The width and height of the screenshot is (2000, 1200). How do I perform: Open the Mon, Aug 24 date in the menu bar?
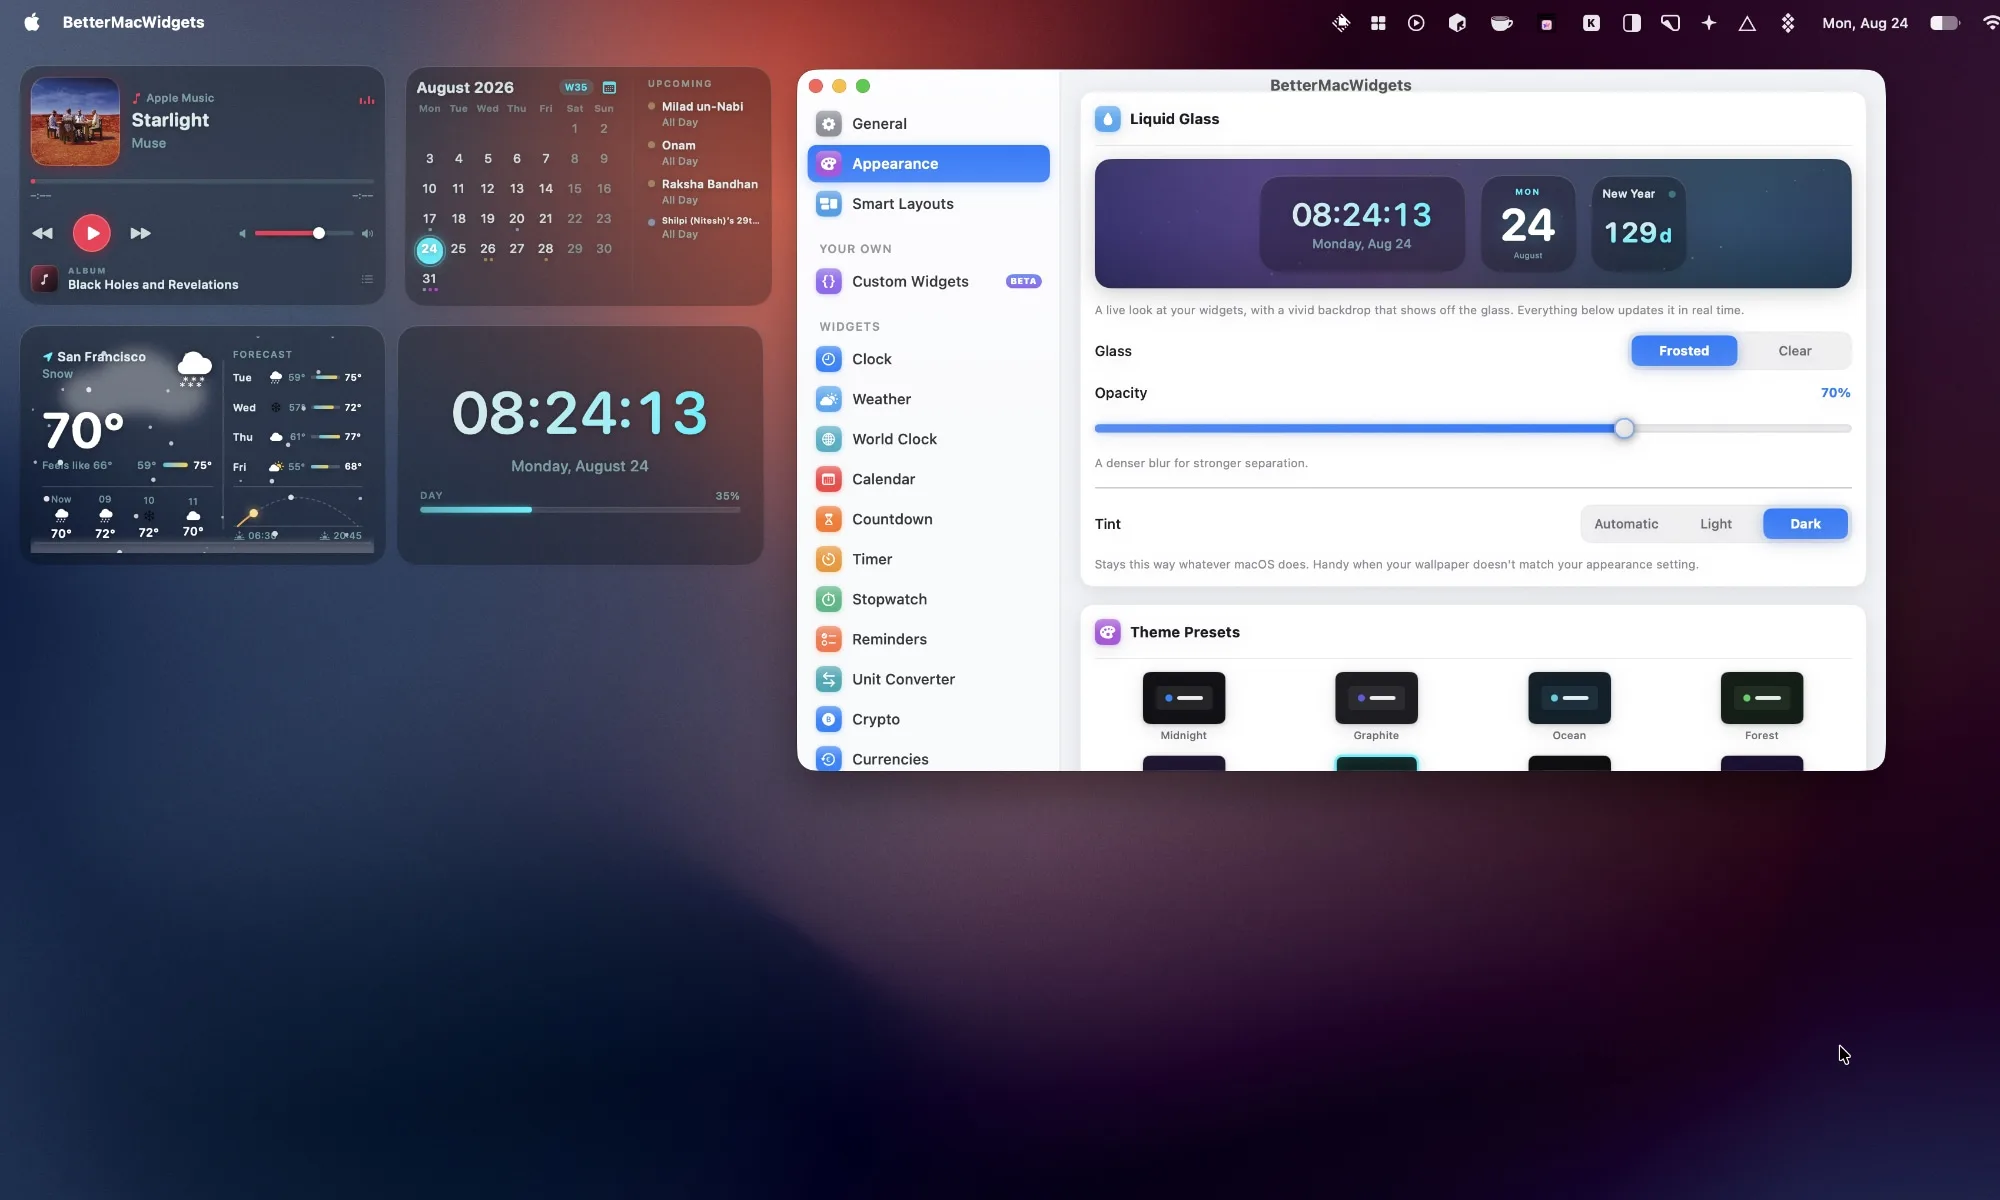coord(1865,23)
